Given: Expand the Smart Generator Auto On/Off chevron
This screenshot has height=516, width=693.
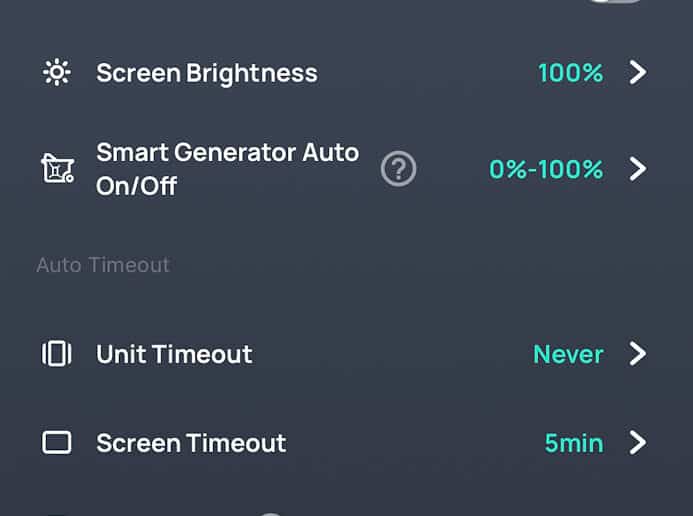Looking at the screenshot, I should [638, 169].
